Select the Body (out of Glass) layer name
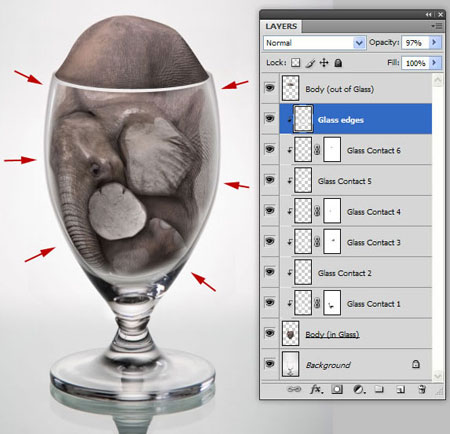This screenshot has width=450, height=434. click(340, 89)
